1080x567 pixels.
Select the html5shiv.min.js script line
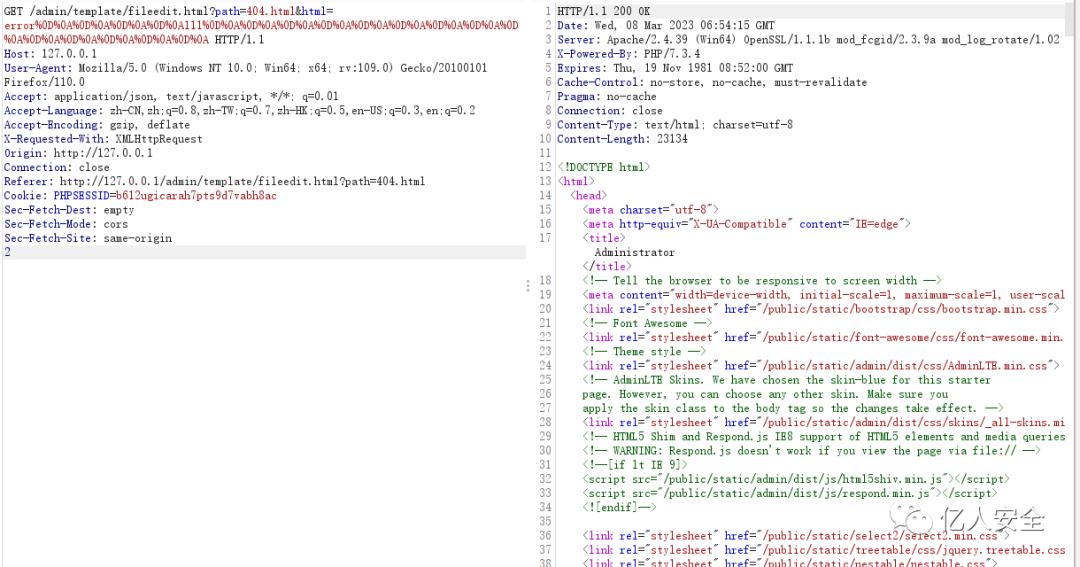(x=796, y=479)
